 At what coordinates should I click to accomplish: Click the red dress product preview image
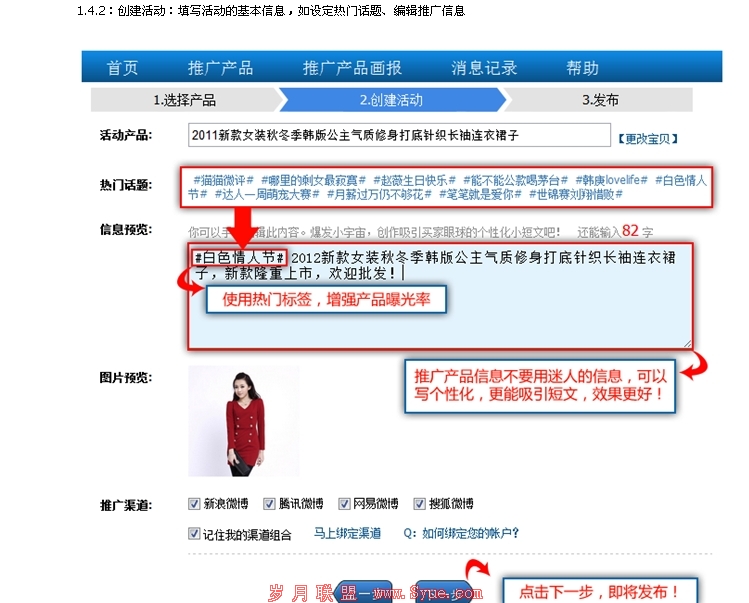244,421
